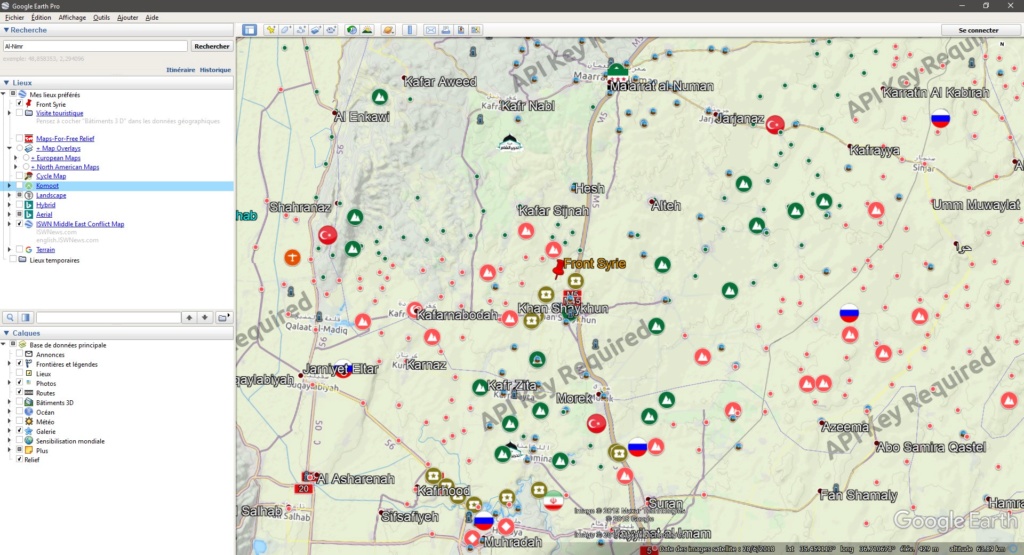This screenshot has width=1024, height=555.
Task: Enable the Maps-For-Free Relief checkbox
Action: [20, 138]
